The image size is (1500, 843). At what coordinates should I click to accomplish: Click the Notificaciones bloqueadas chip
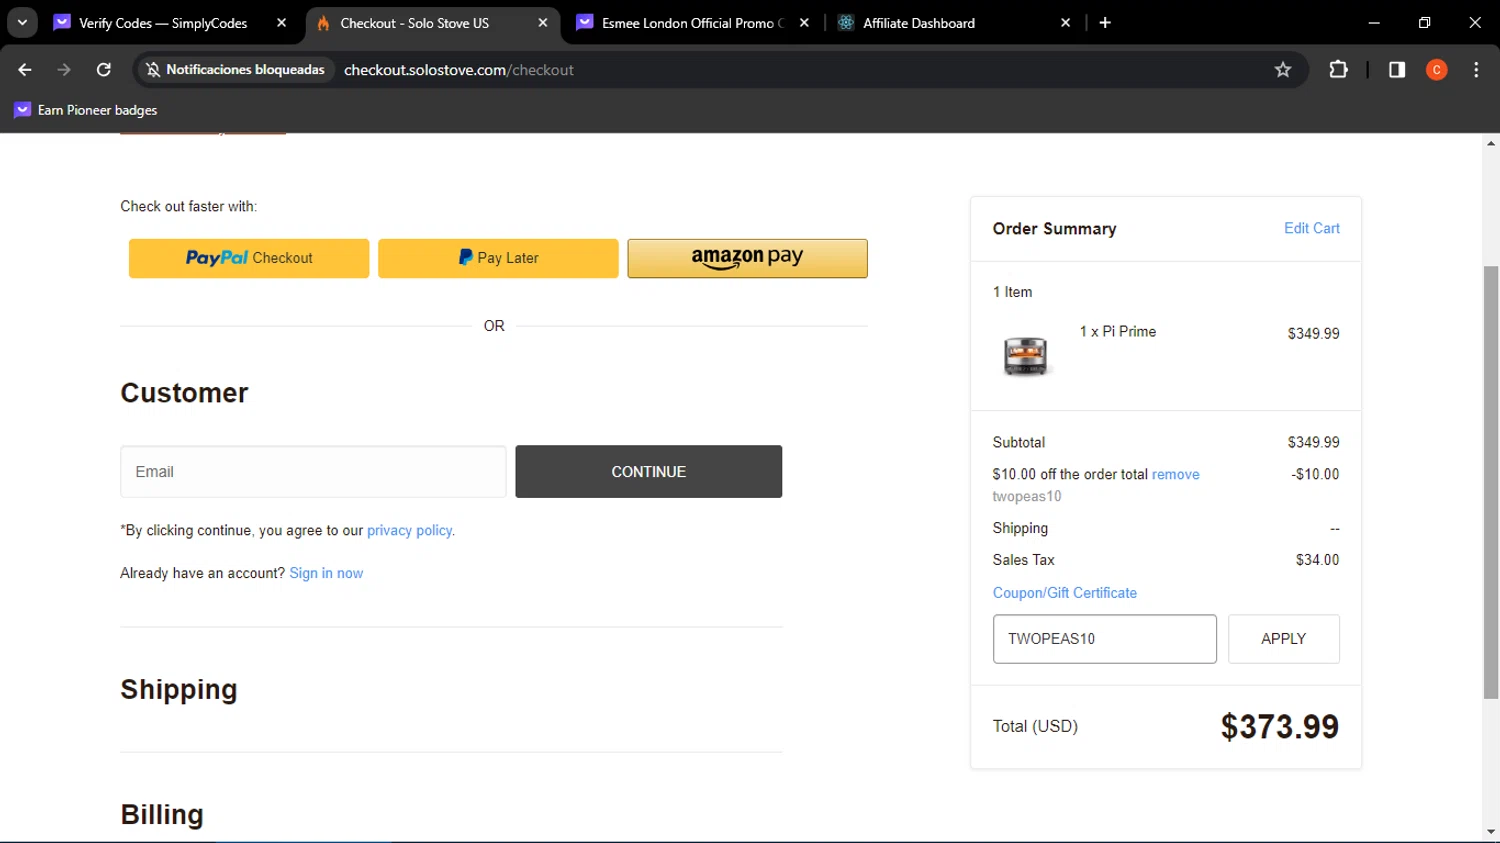235,70
